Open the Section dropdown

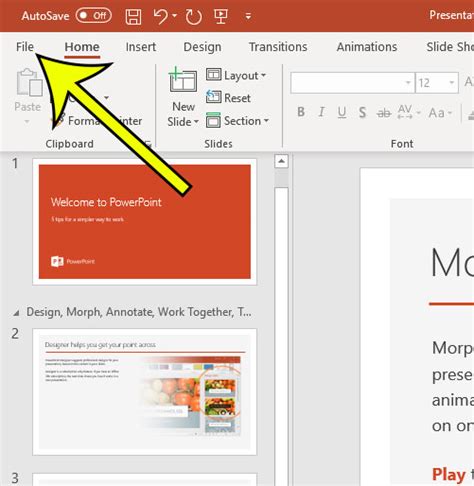pyautogui.click(x=237, y=121)
